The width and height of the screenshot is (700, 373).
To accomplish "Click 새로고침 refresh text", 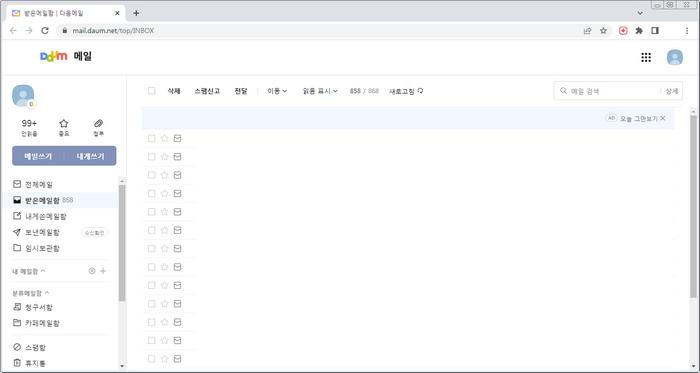I will 402,91.
